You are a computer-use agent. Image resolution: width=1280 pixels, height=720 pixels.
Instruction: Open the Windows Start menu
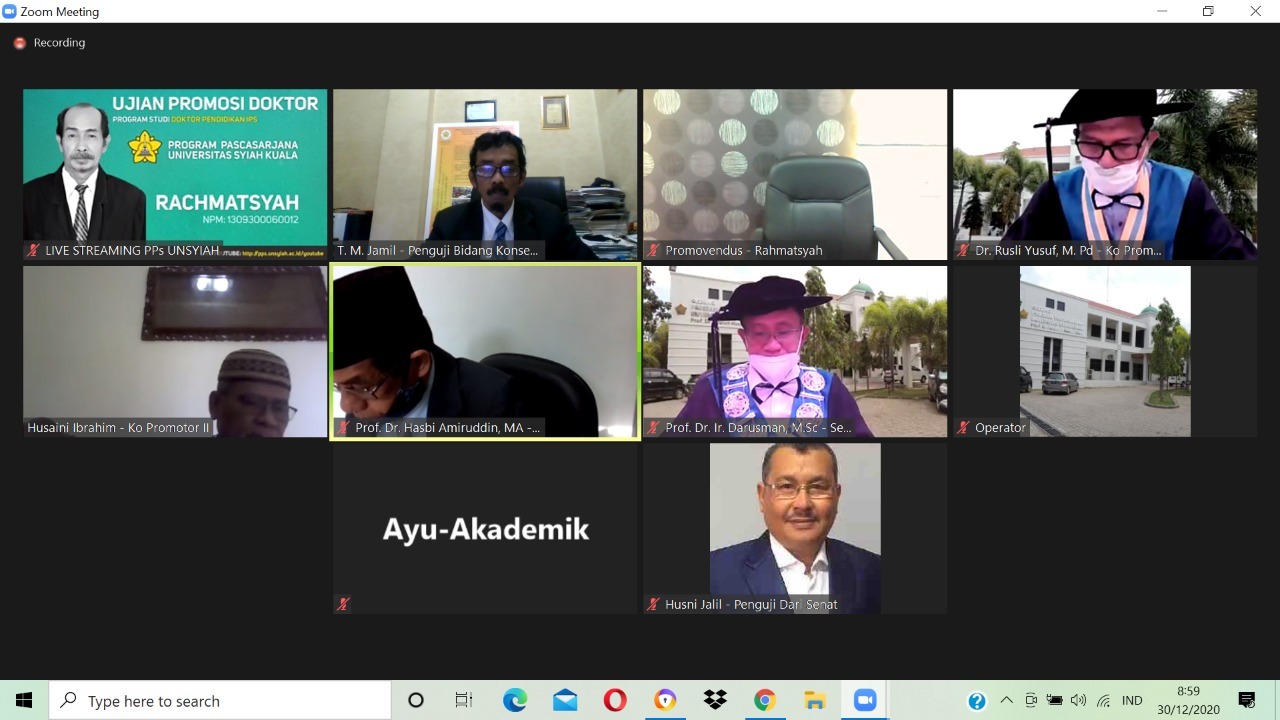pos(24,701)
